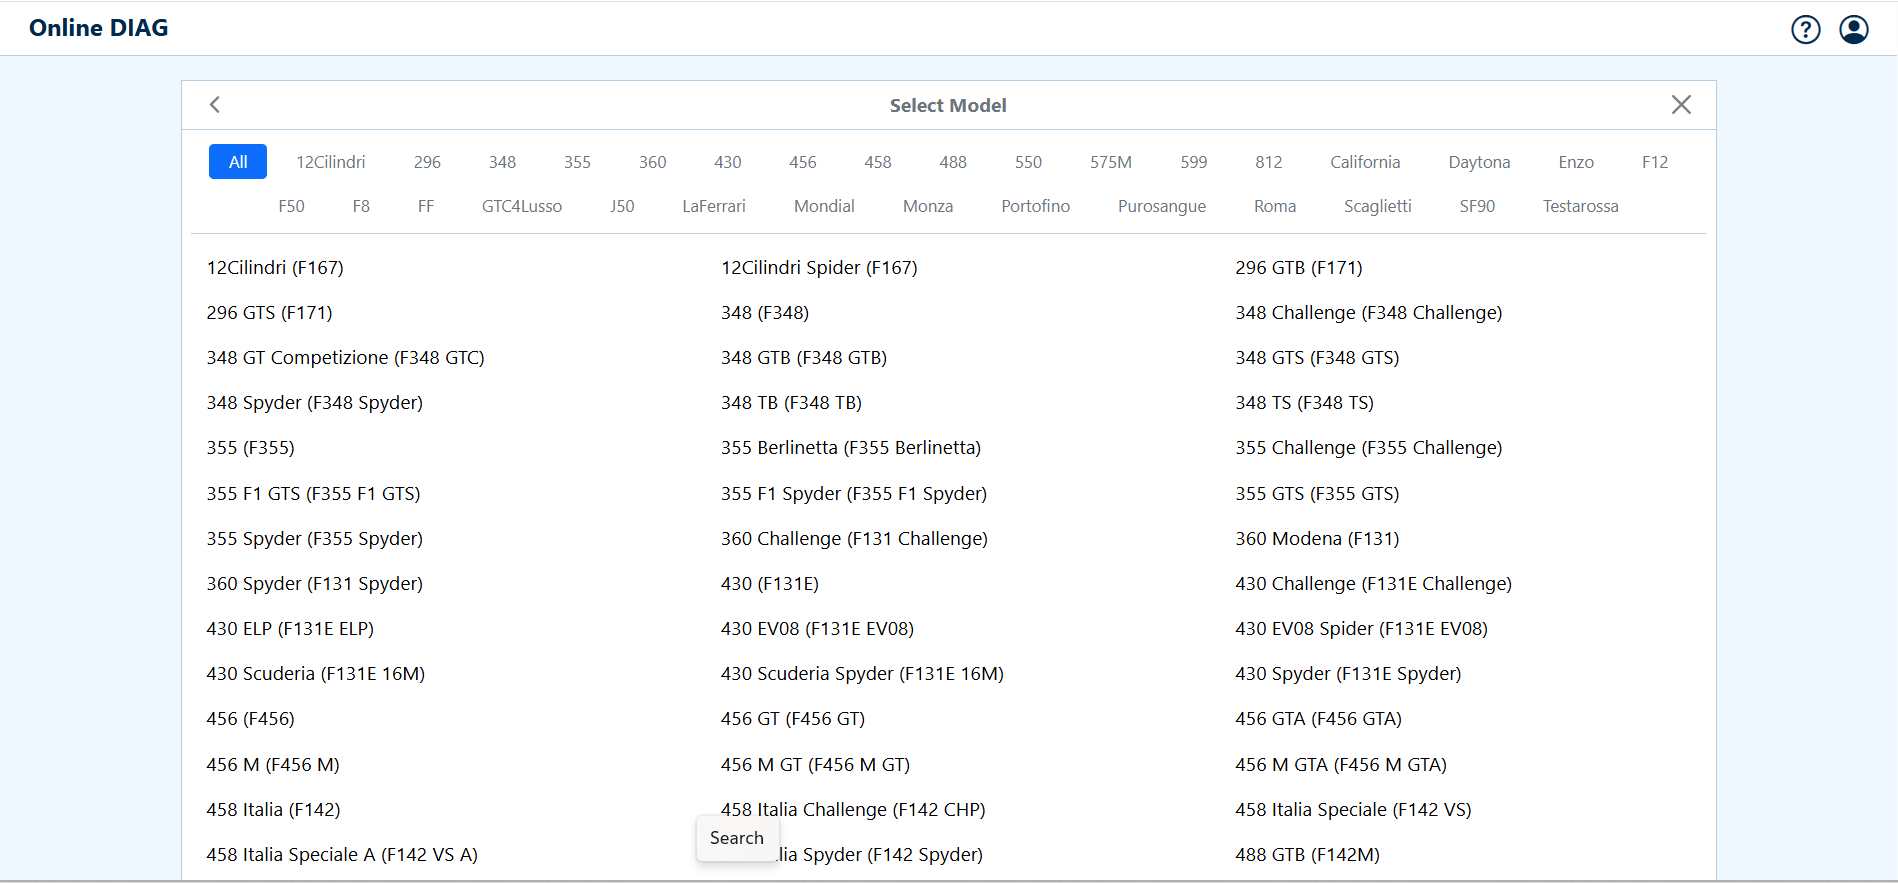Open the help question mark icon
Image resolution: width=1898 pixels, height=883 pixels.
point(1805,30)
